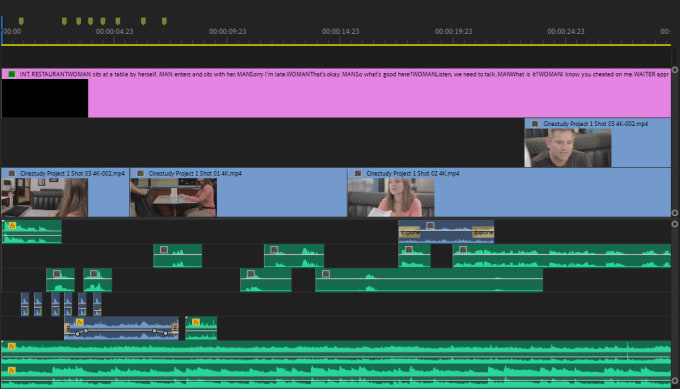This screenshot has width=680, height=389.
Task: Click fx badge on second audio row clip reaching sequence end
Action: (x=463, y=249)
